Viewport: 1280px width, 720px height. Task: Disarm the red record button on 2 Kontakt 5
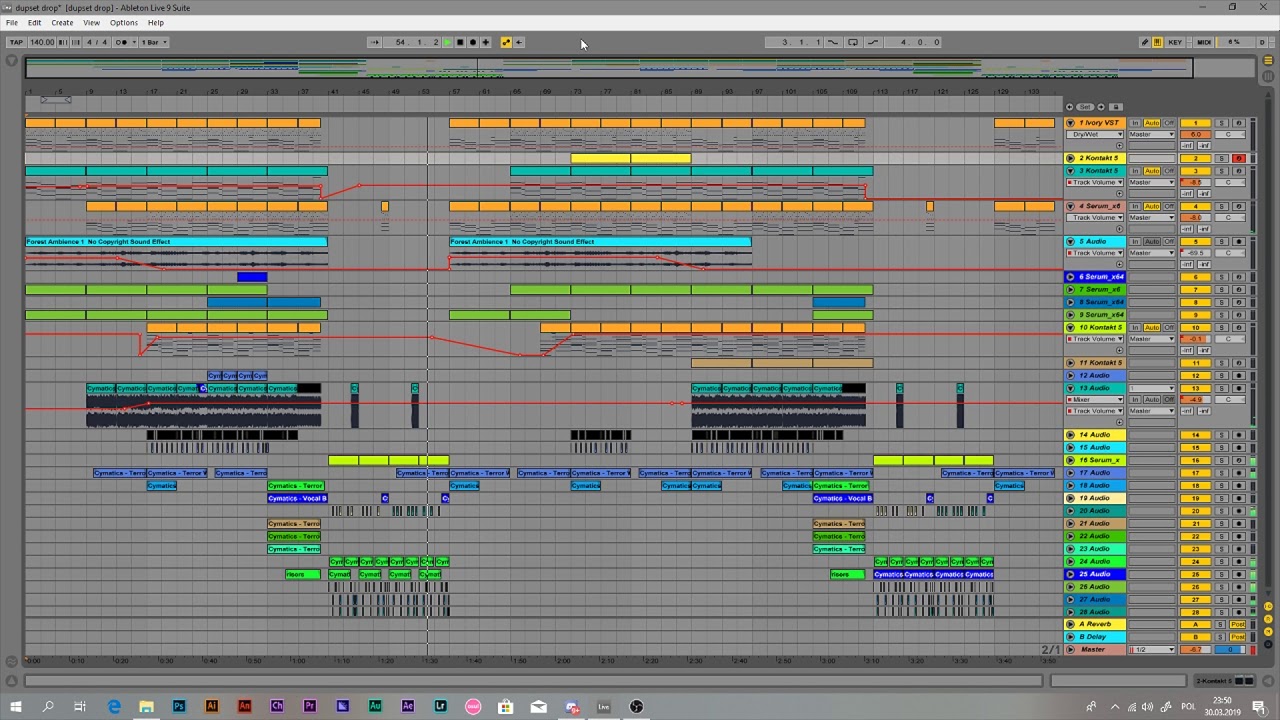pos(1238,158)
